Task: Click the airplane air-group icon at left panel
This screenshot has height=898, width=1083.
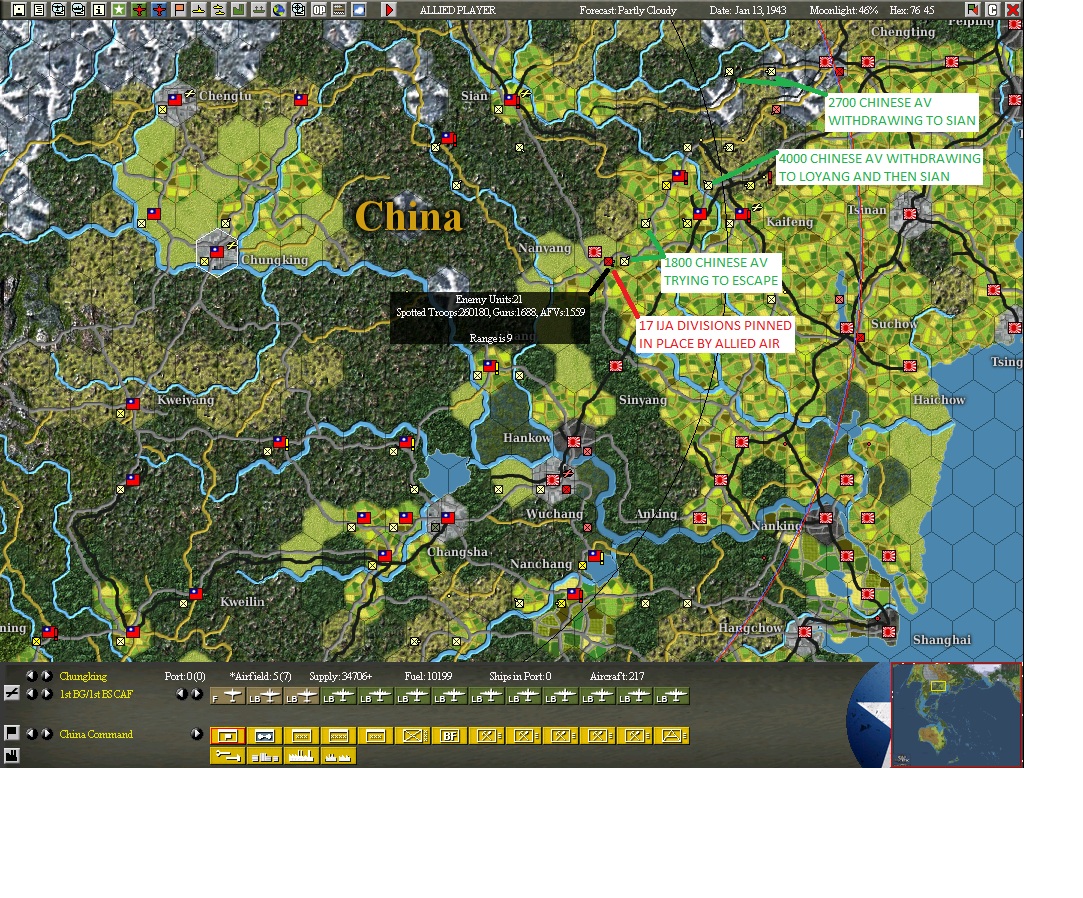Action: coord(12,693)
